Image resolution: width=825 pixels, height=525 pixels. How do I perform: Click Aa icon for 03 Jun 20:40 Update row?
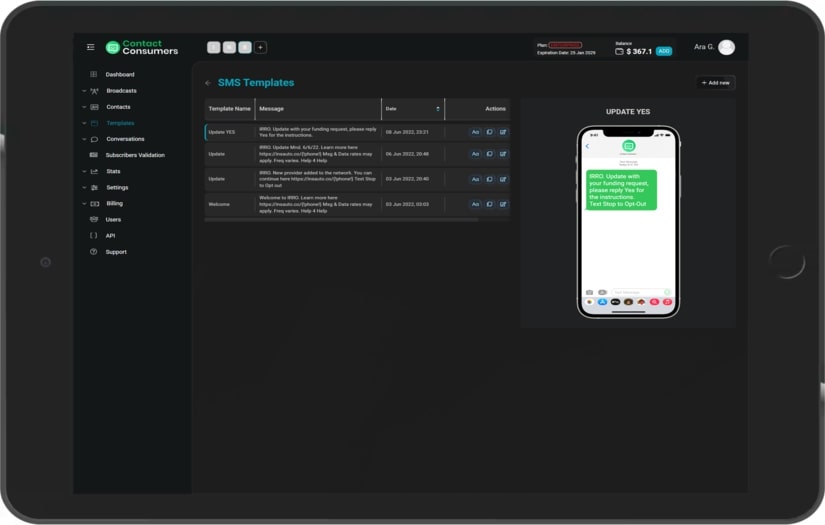coord(475,179)
